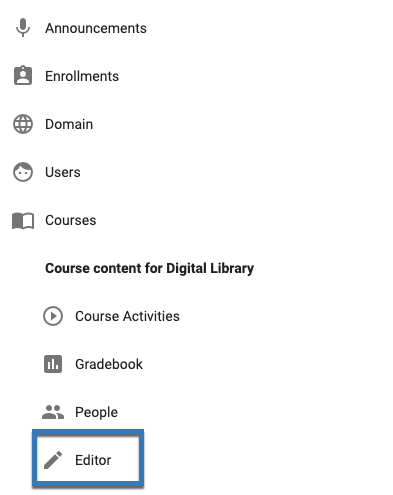View the People text link
The height and width of the screenshot is (495, 393).
pyautogui.click(x=96, y=412)
